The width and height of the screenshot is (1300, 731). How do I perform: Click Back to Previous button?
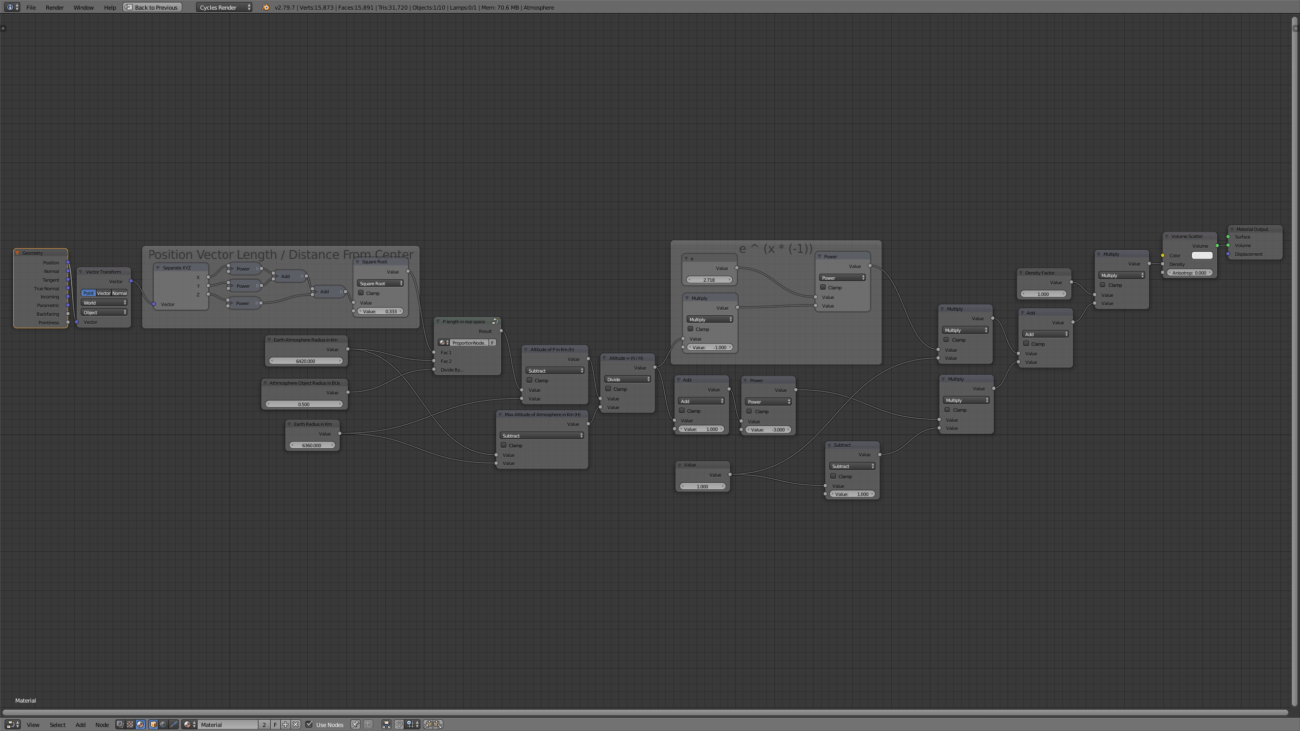coord(152,7)
